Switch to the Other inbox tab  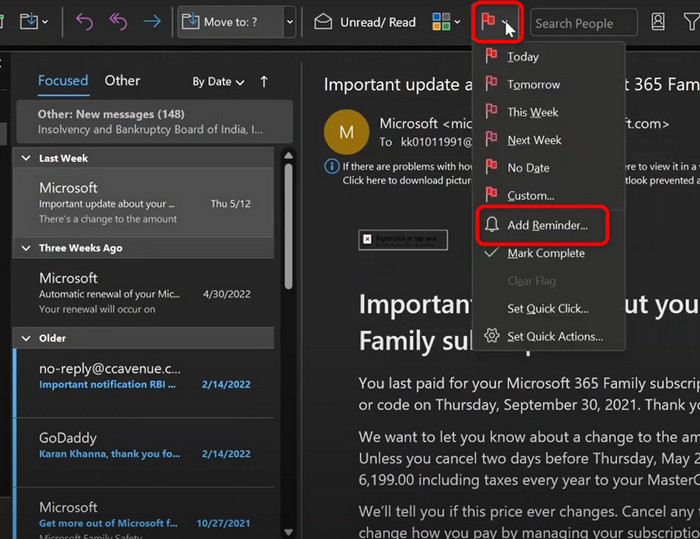click(x=122, y=81)
